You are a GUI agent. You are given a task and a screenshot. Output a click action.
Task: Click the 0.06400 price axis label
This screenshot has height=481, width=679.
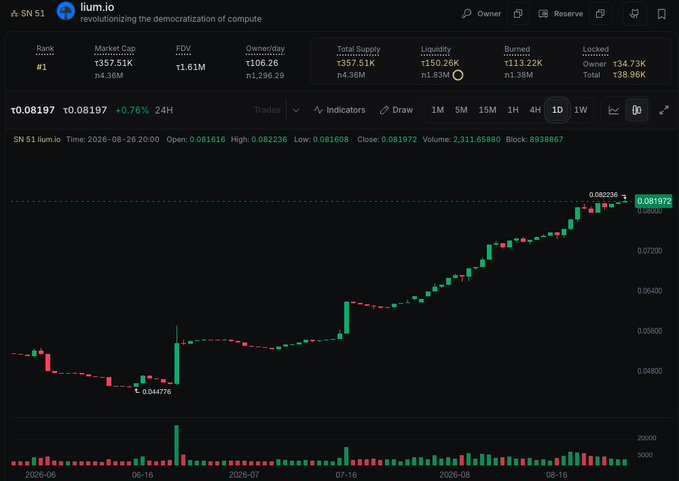click(x=650, y=291)
